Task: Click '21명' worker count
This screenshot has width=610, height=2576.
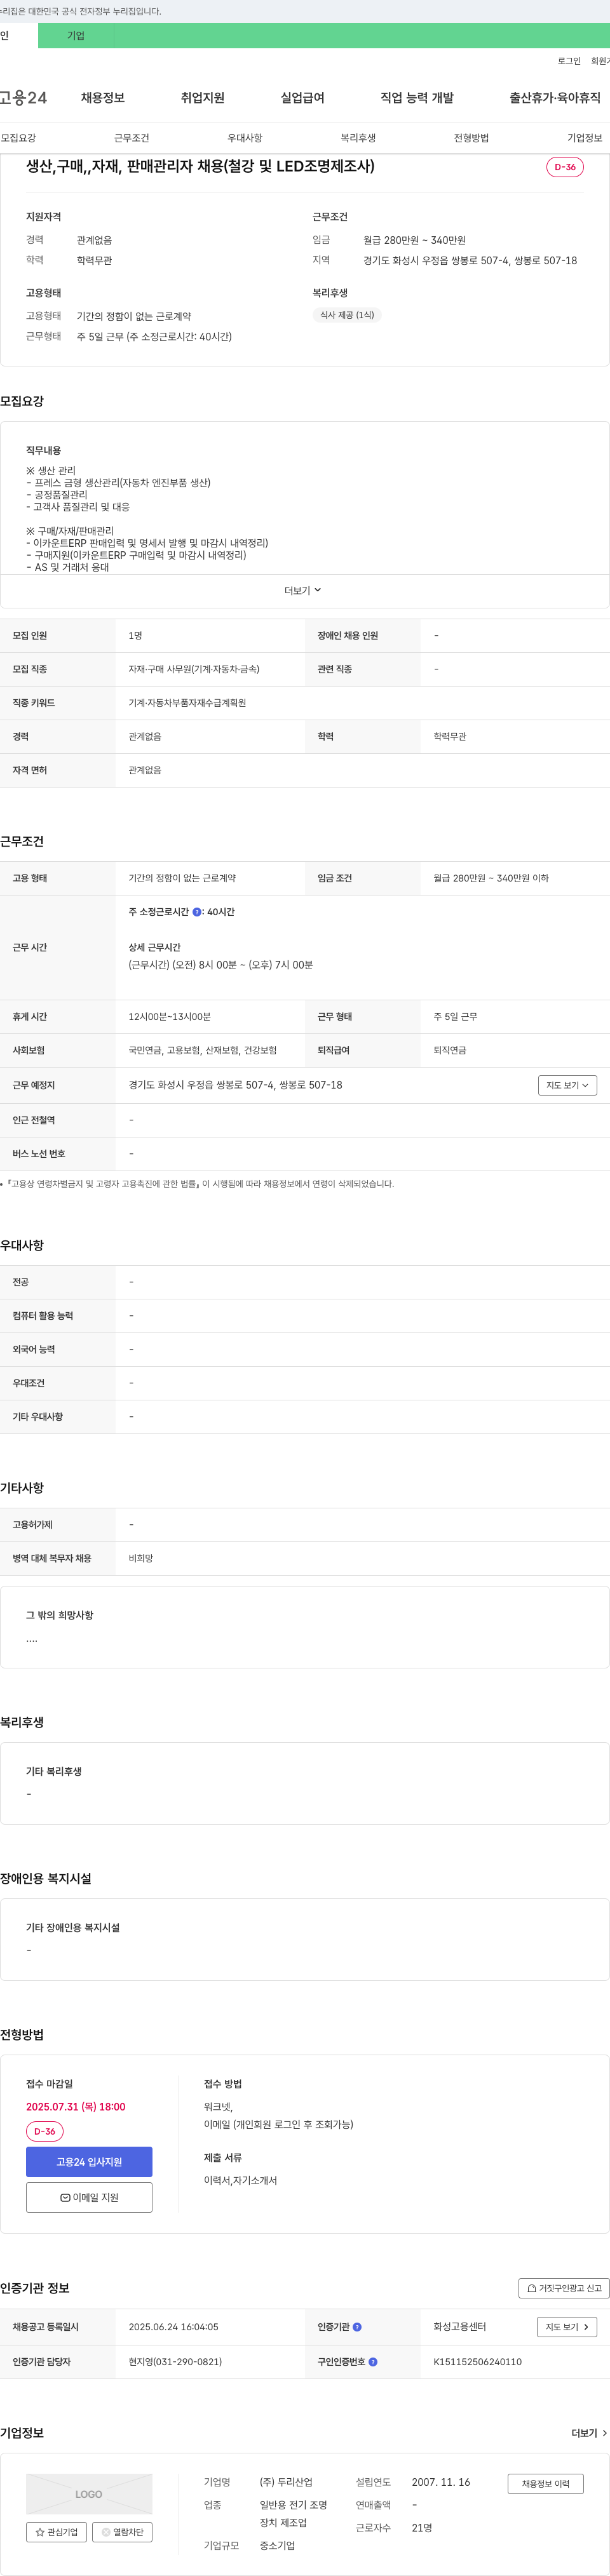Action: click(422, 2528)
